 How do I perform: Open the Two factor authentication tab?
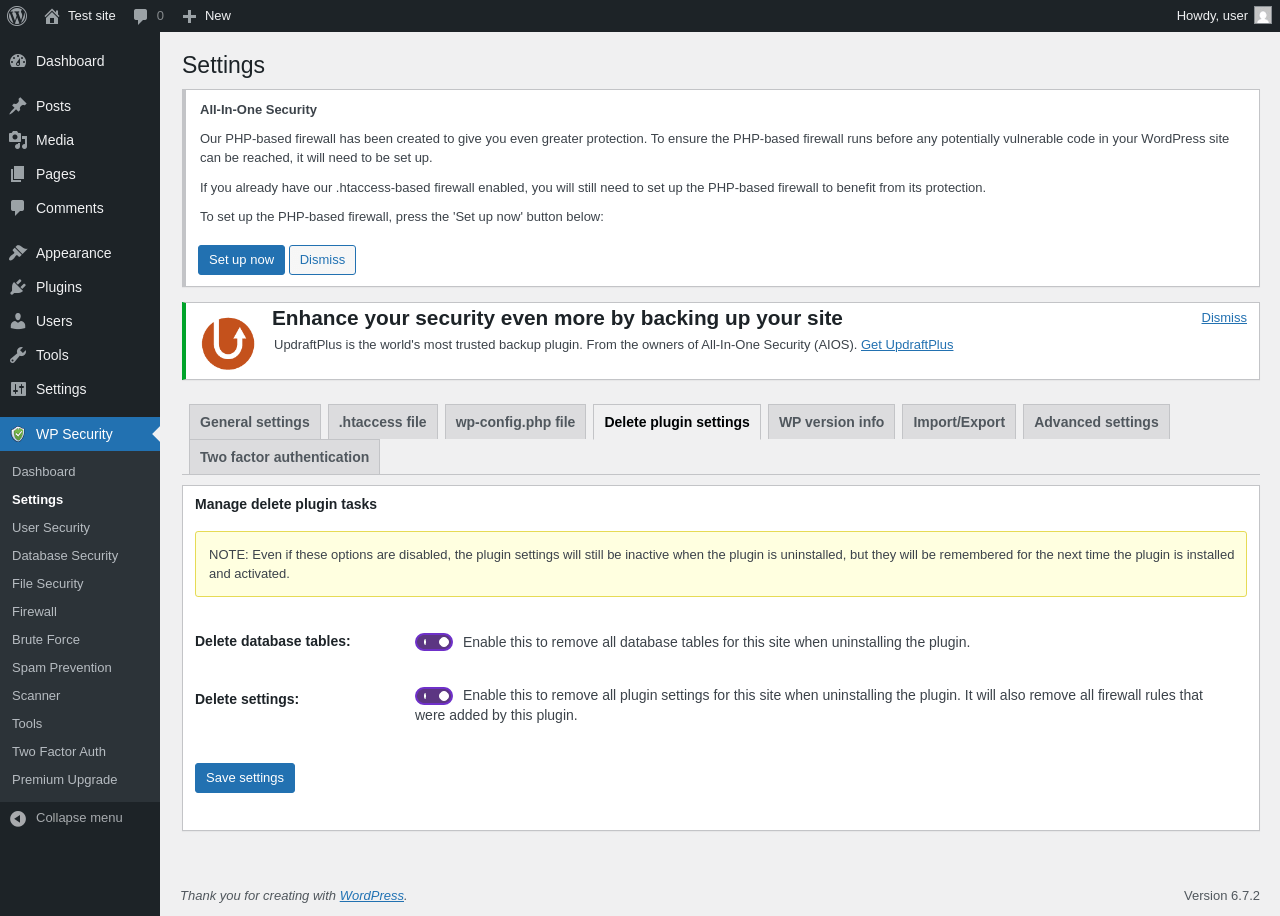[284, 457]
